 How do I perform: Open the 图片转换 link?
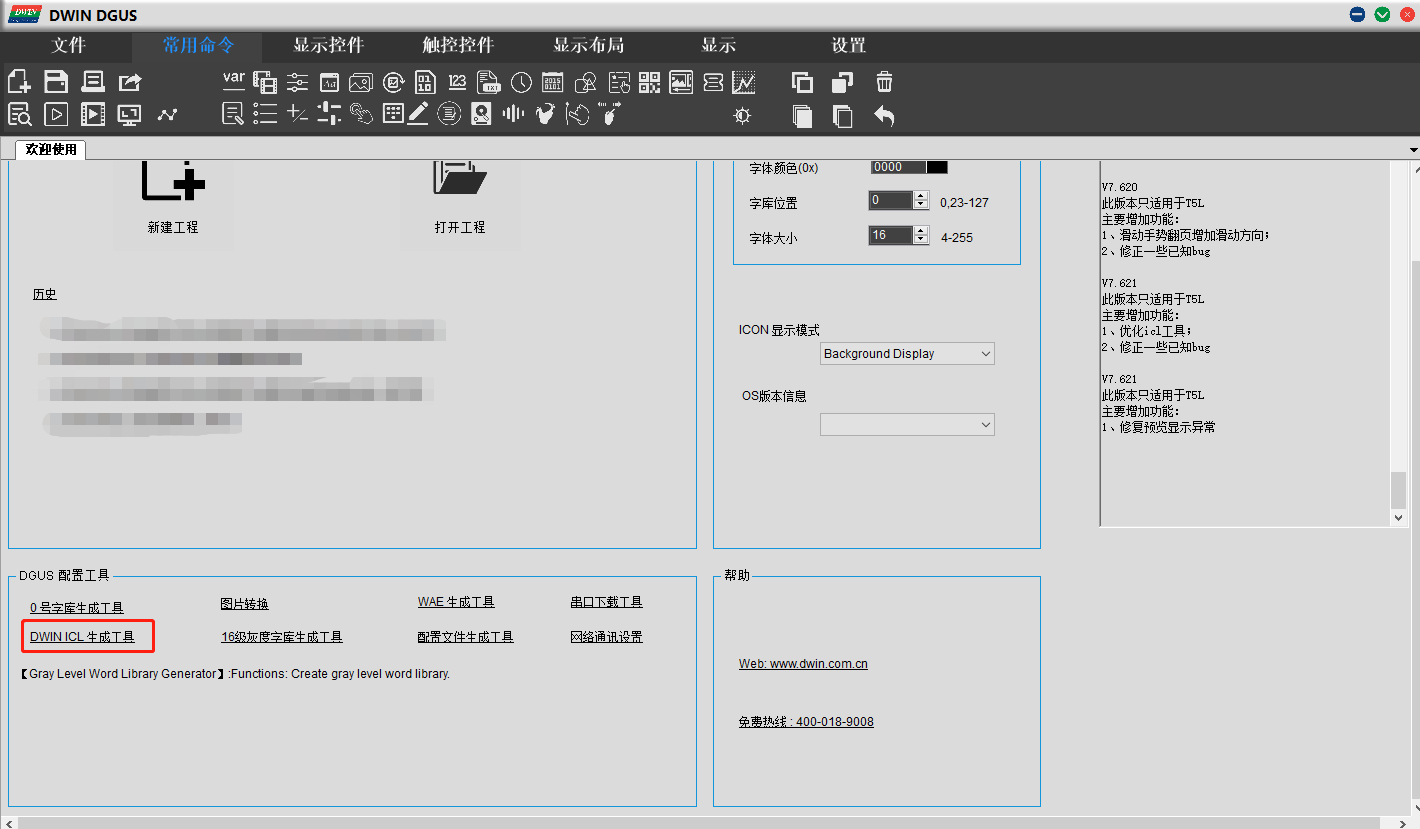(245, 604)
